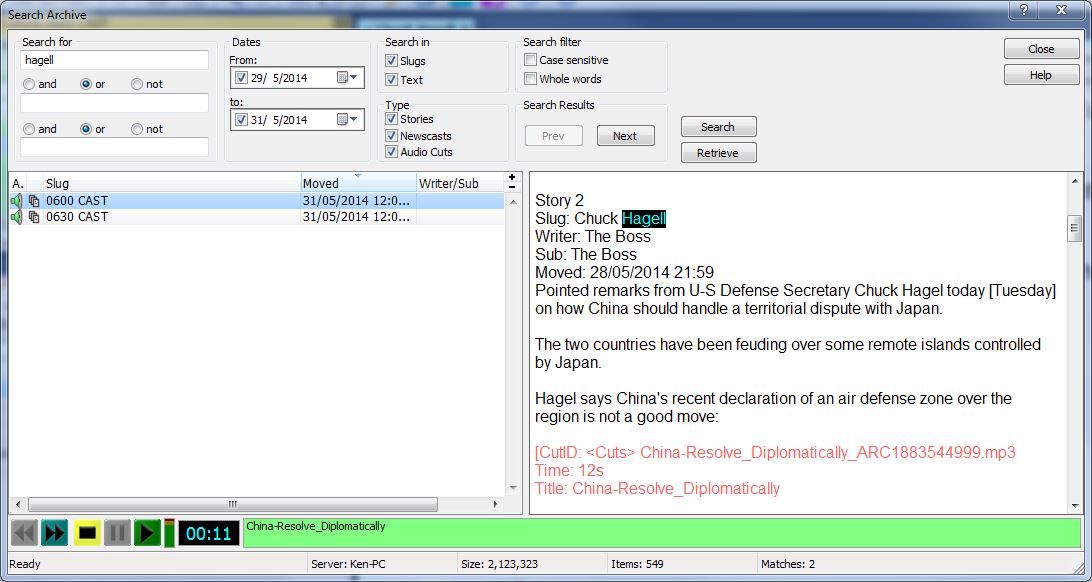1092x582 pixels.
Task: Select second row 'or' radio button
Action: click(86, 129)
